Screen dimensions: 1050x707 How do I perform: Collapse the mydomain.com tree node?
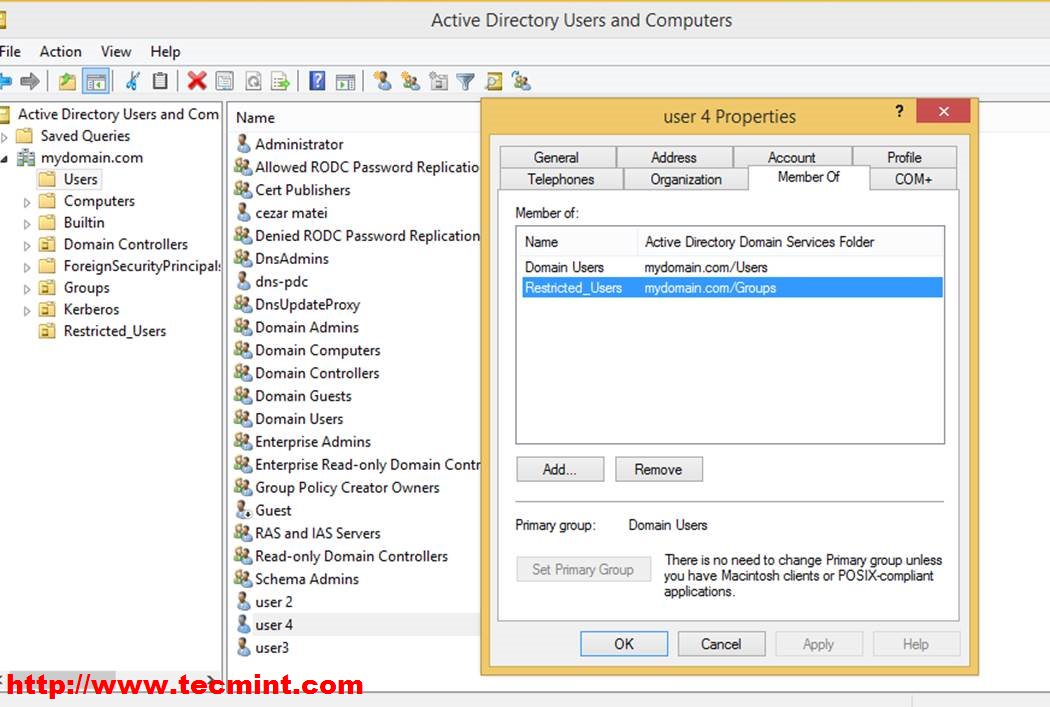pyautogui.click(x=5, y=159)
